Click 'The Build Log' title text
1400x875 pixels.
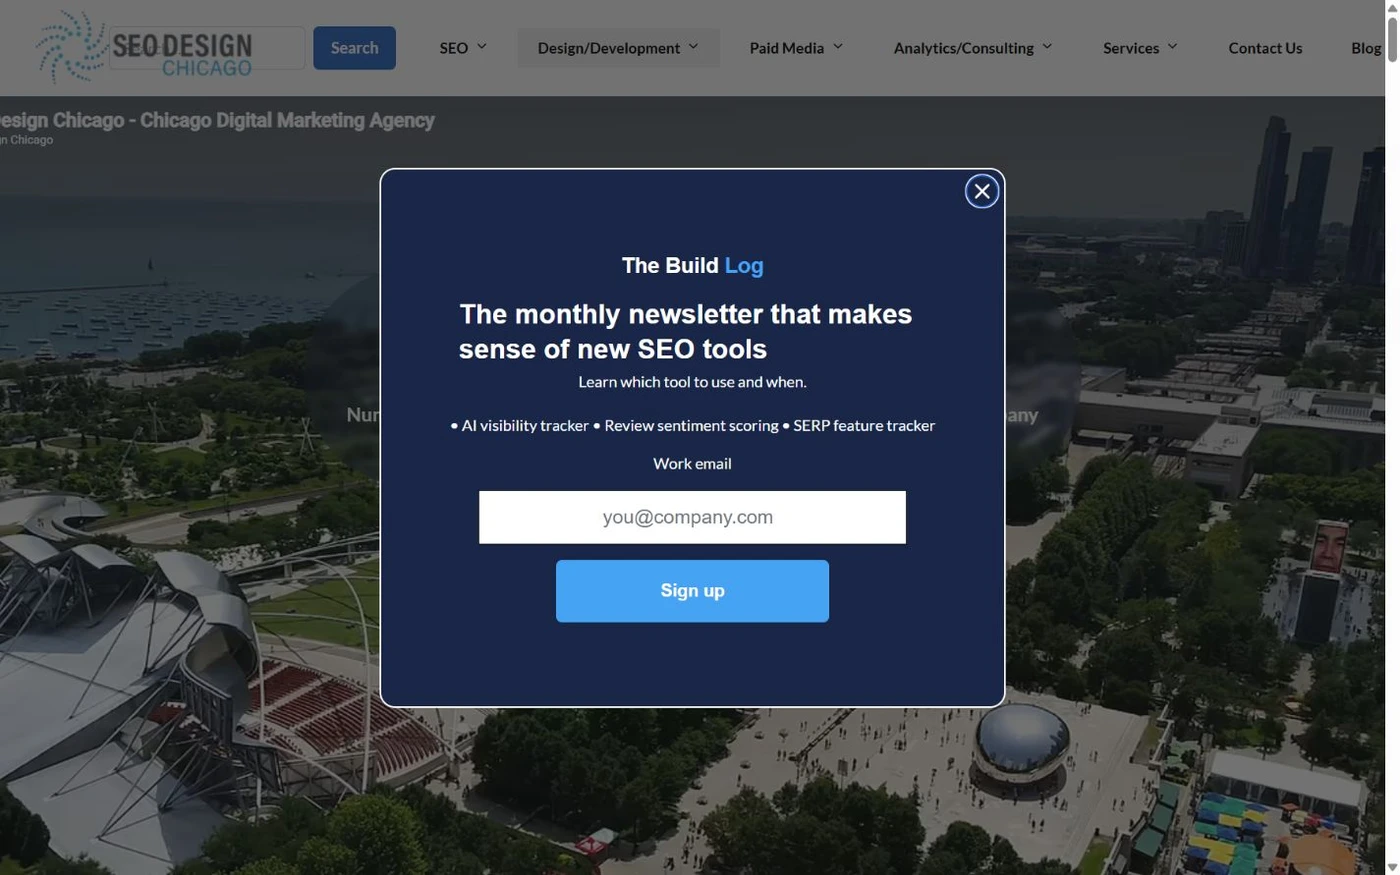[692, 266]
